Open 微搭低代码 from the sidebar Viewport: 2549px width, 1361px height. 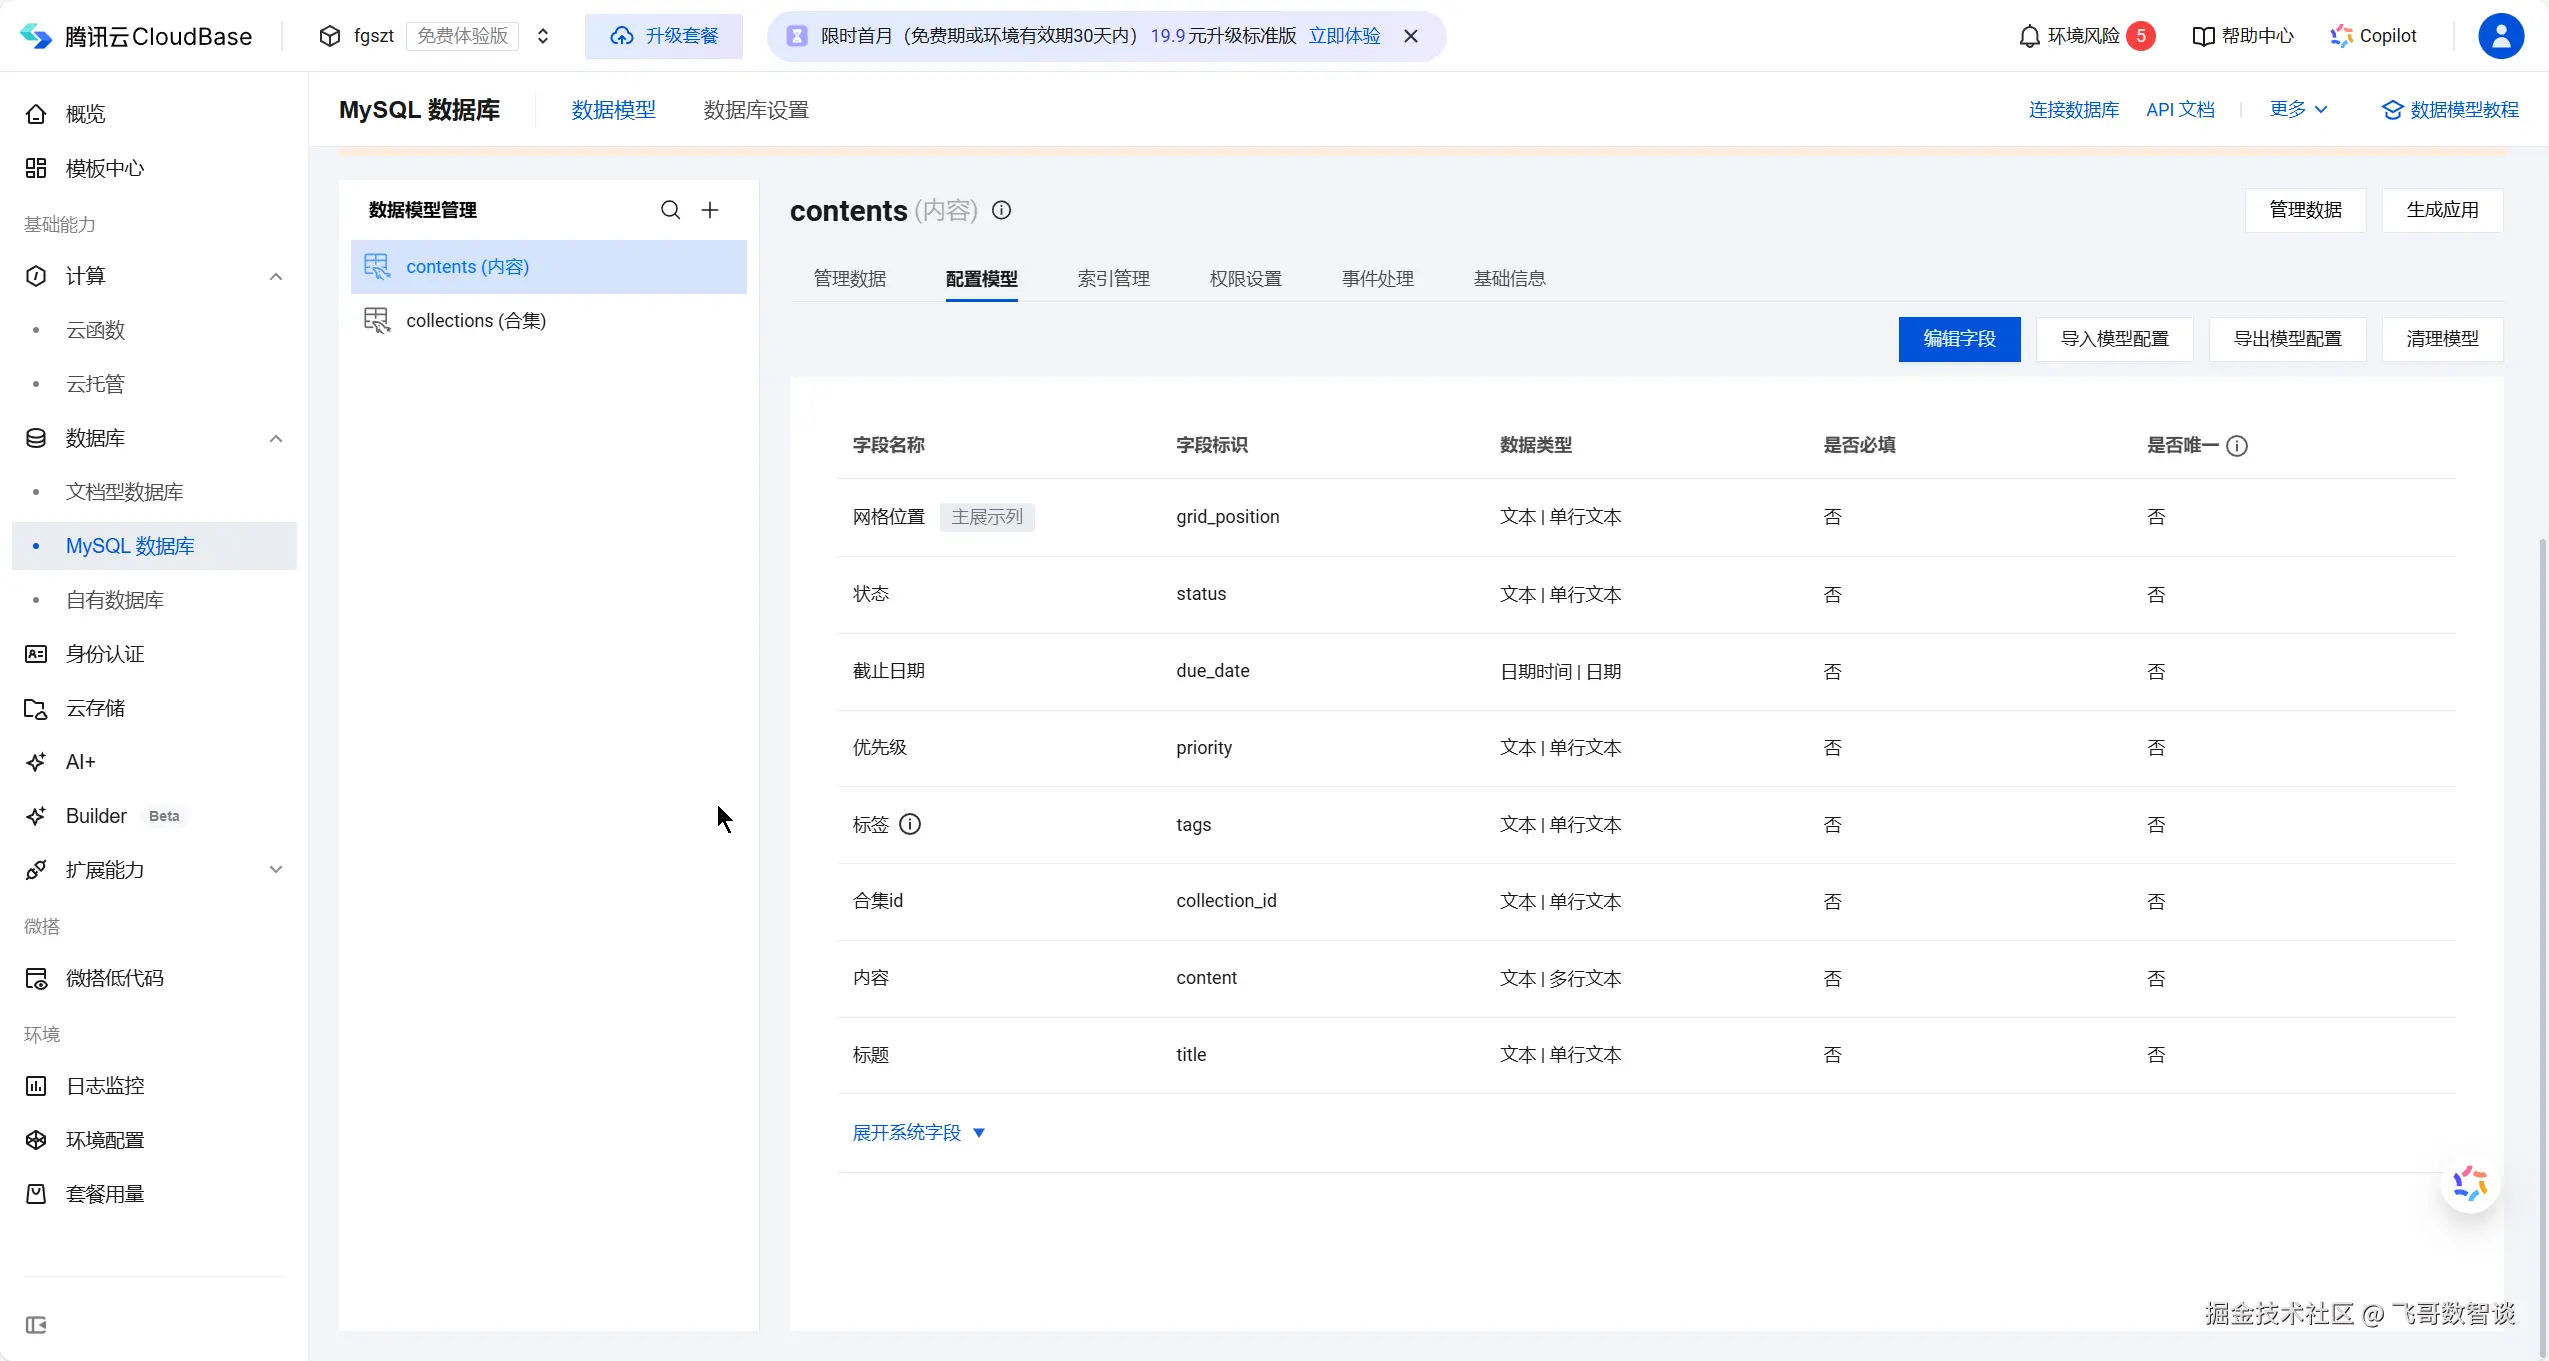pos(115,978)
